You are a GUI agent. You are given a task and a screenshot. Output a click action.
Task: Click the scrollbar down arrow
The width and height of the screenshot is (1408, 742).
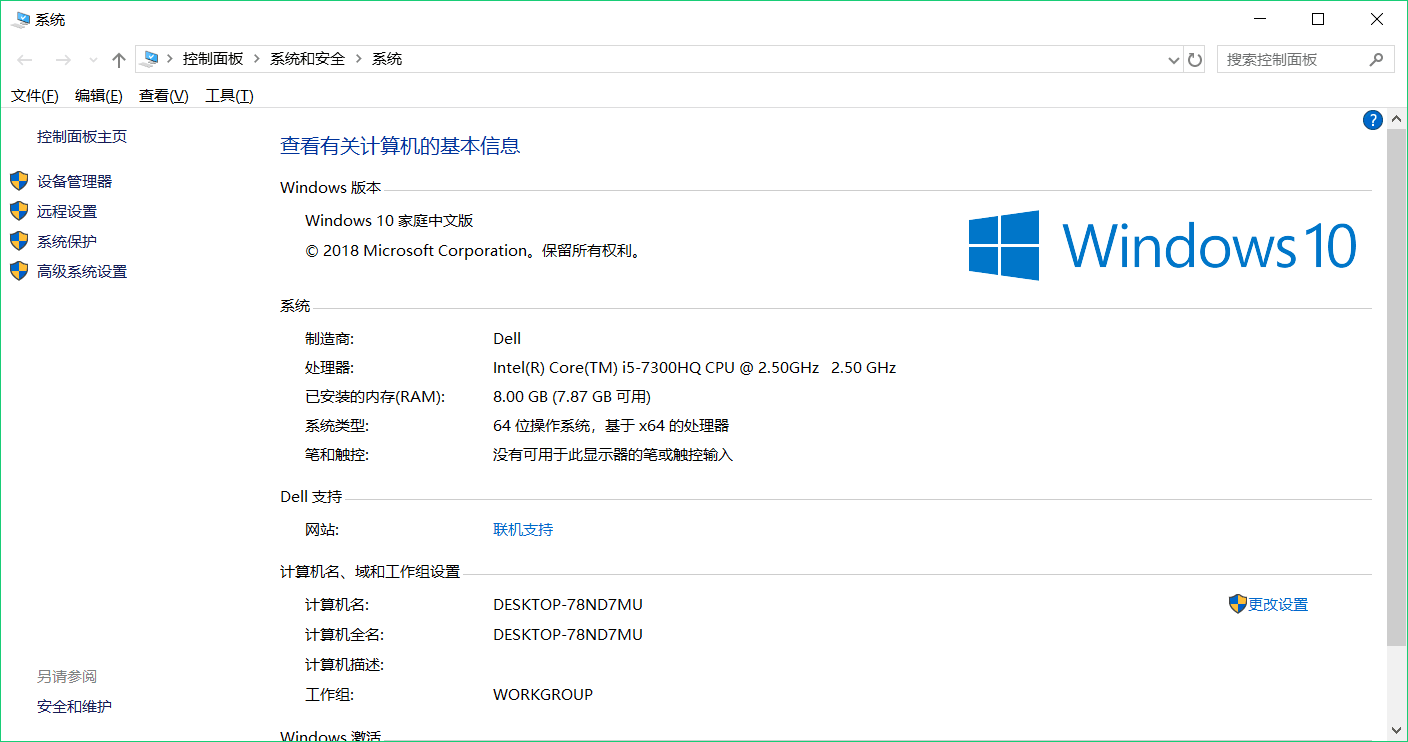click(1397, 730)
